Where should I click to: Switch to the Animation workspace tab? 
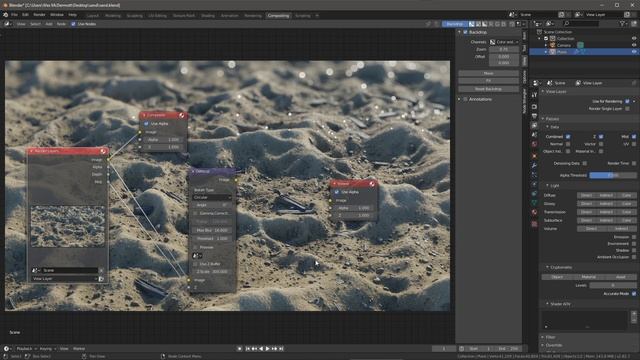pos(229,16)
